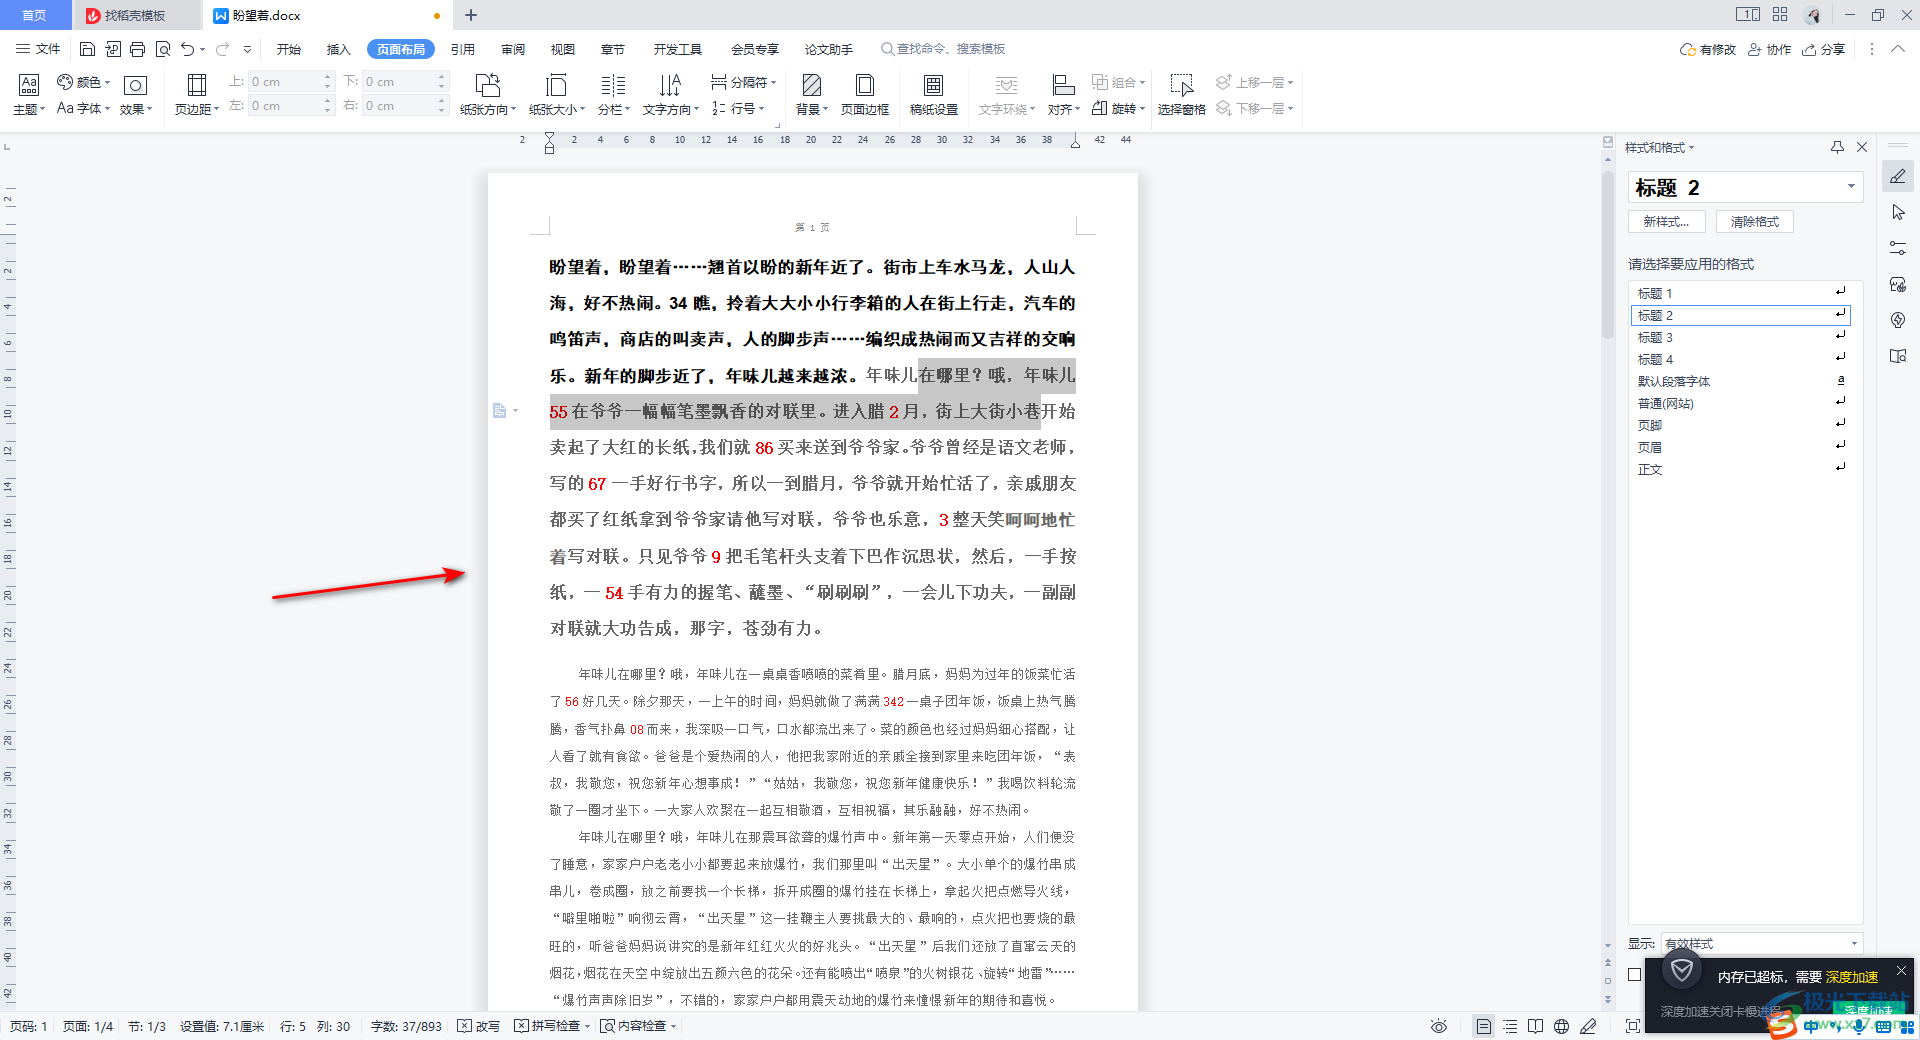1920x1040 pixels.
Task: Click the fullscreen icon in status bar
Action: click(1633, 1026)
